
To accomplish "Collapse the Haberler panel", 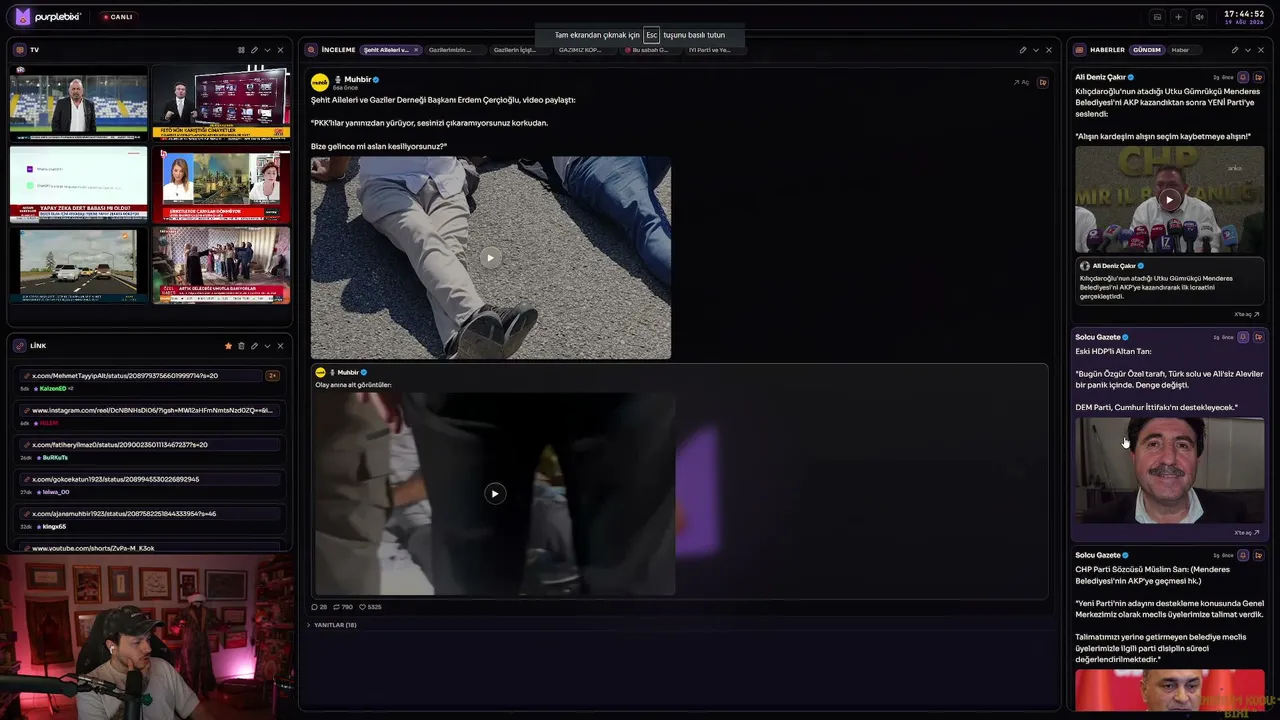I will point(1247,50).
